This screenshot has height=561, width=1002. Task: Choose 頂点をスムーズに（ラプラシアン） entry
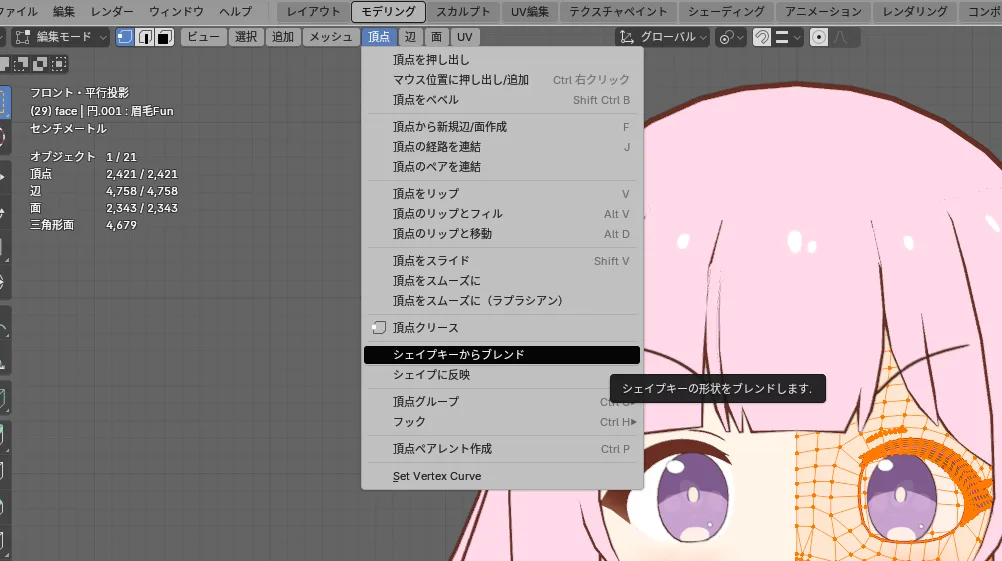(502, 300)
